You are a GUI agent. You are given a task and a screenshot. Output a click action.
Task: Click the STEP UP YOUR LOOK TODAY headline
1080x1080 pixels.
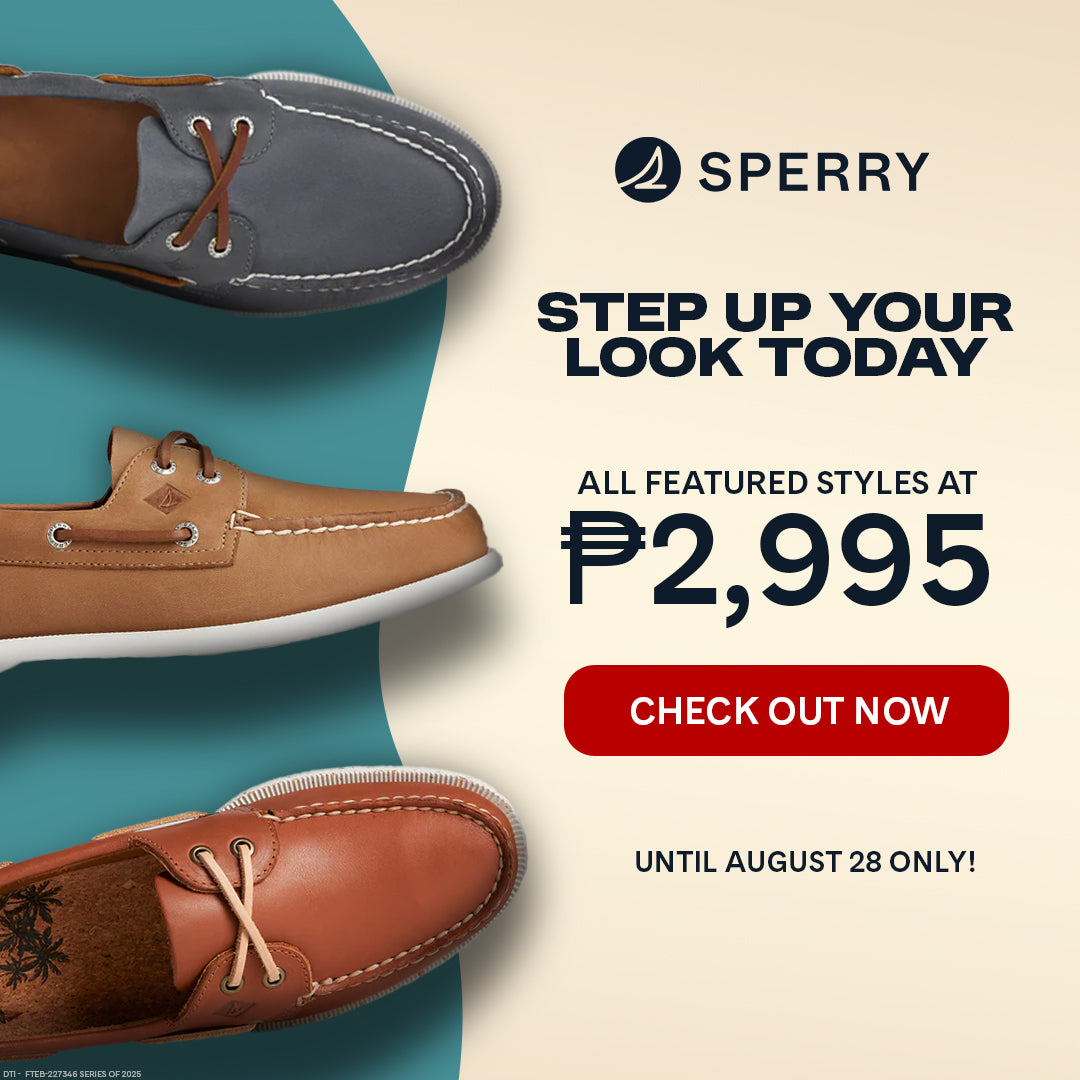pos(775,334)
